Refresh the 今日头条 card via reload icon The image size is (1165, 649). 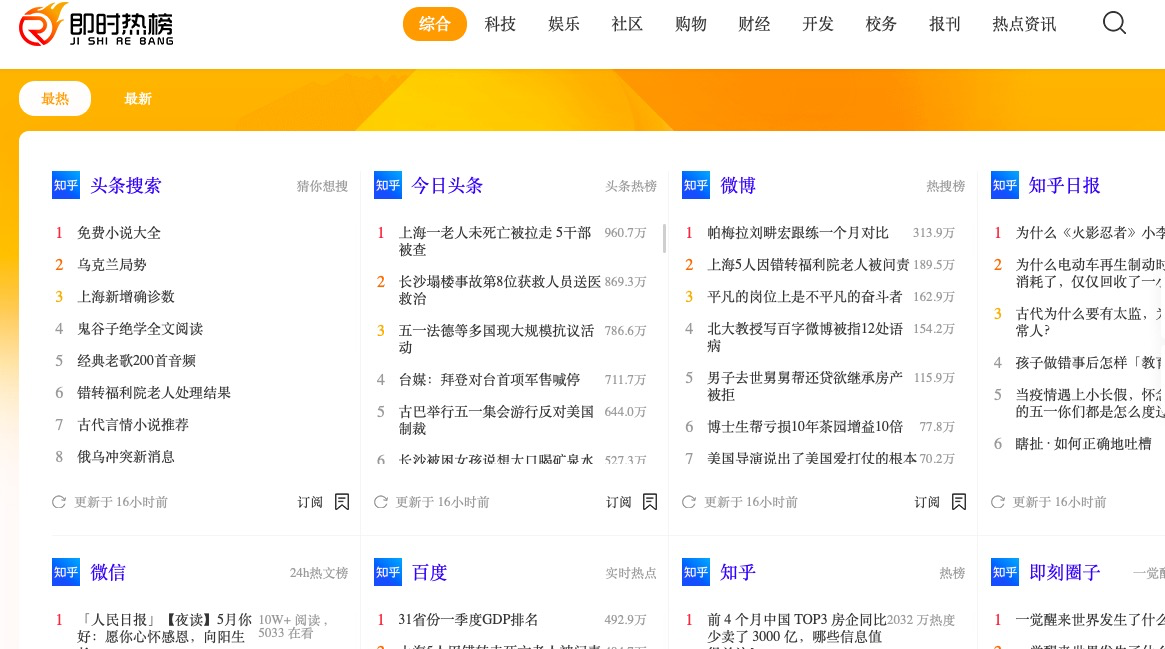380,502
